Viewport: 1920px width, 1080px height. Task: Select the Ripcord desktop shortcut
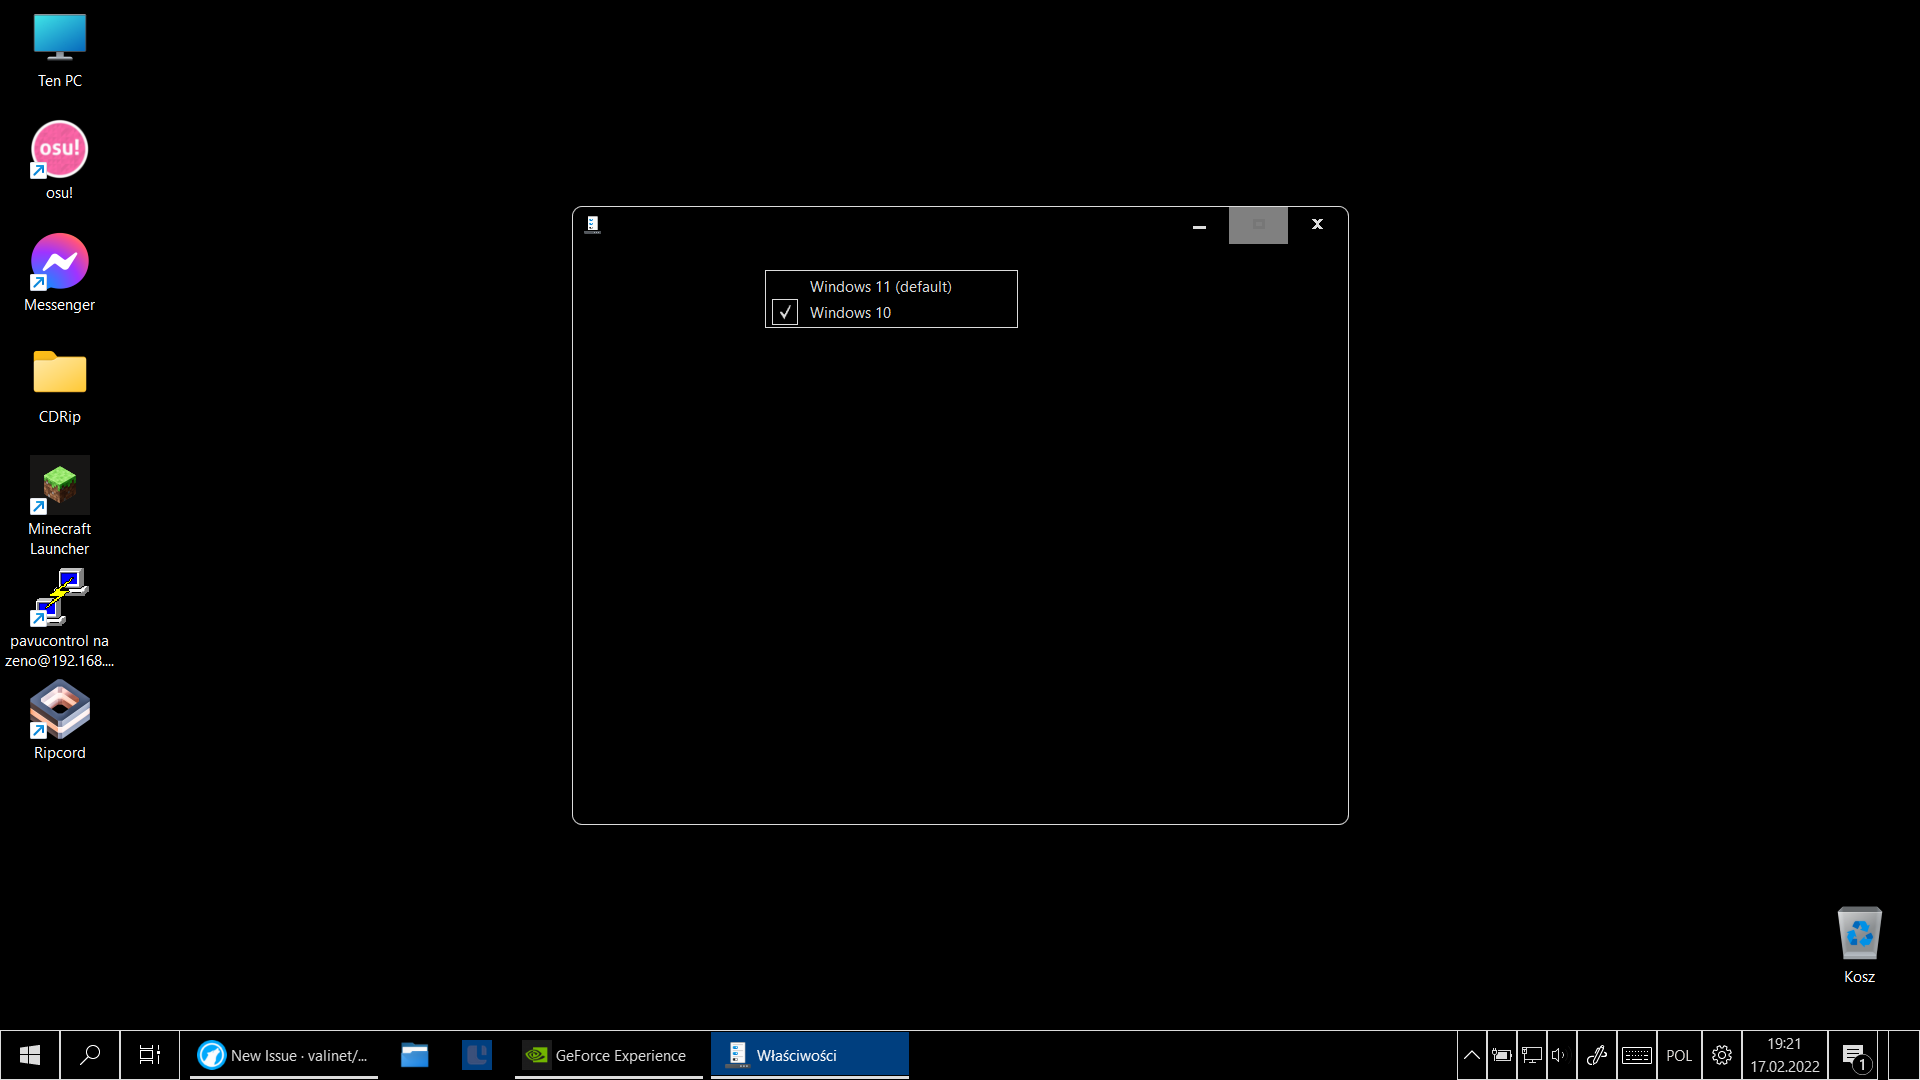tap(60, 721)
